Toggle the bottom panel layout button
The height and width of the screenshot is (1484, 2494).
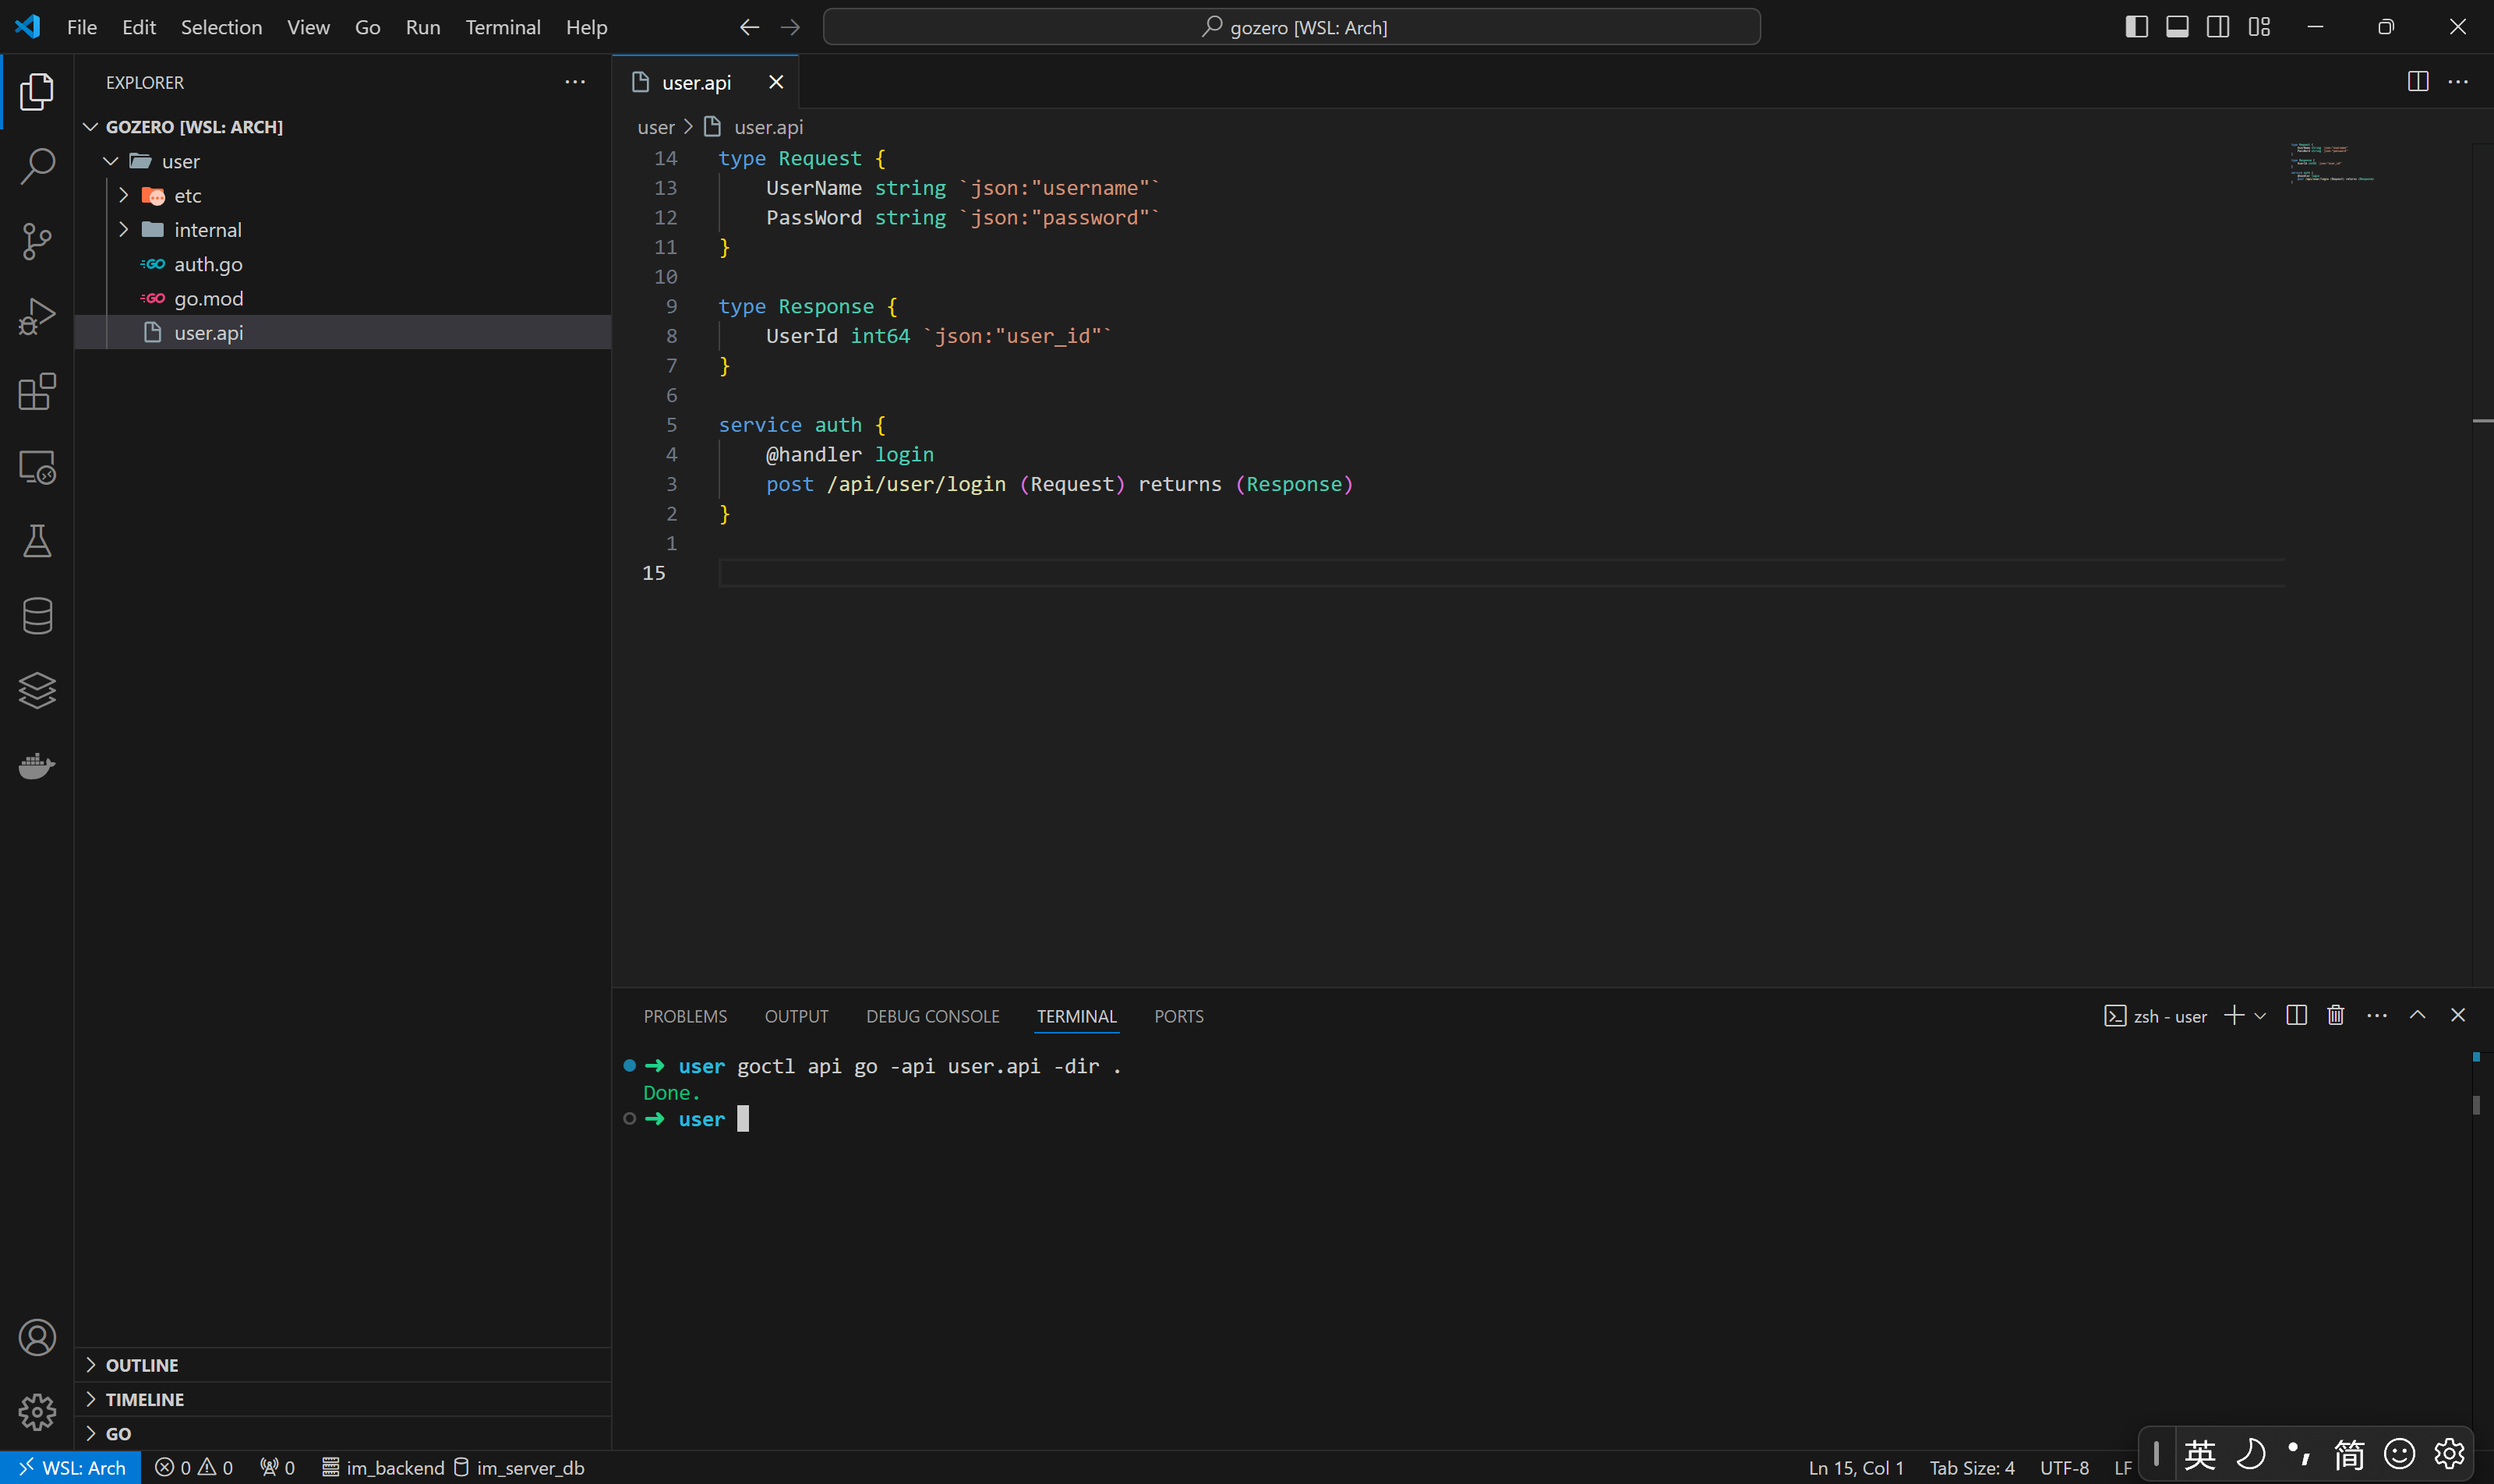(2177, 27)
